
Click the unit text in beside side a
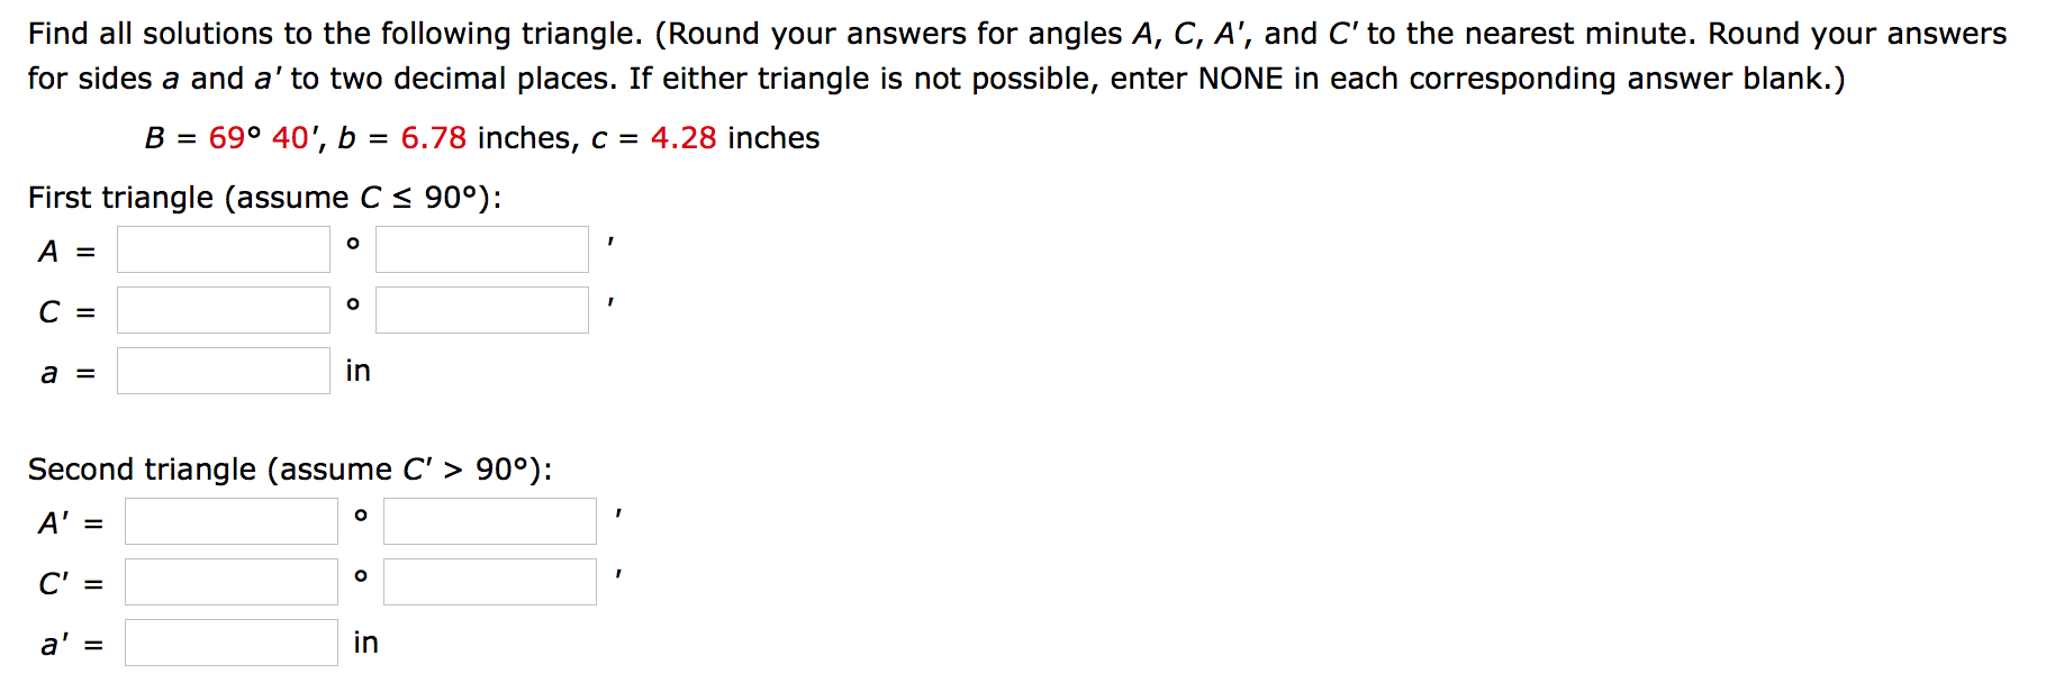point(360,371)
